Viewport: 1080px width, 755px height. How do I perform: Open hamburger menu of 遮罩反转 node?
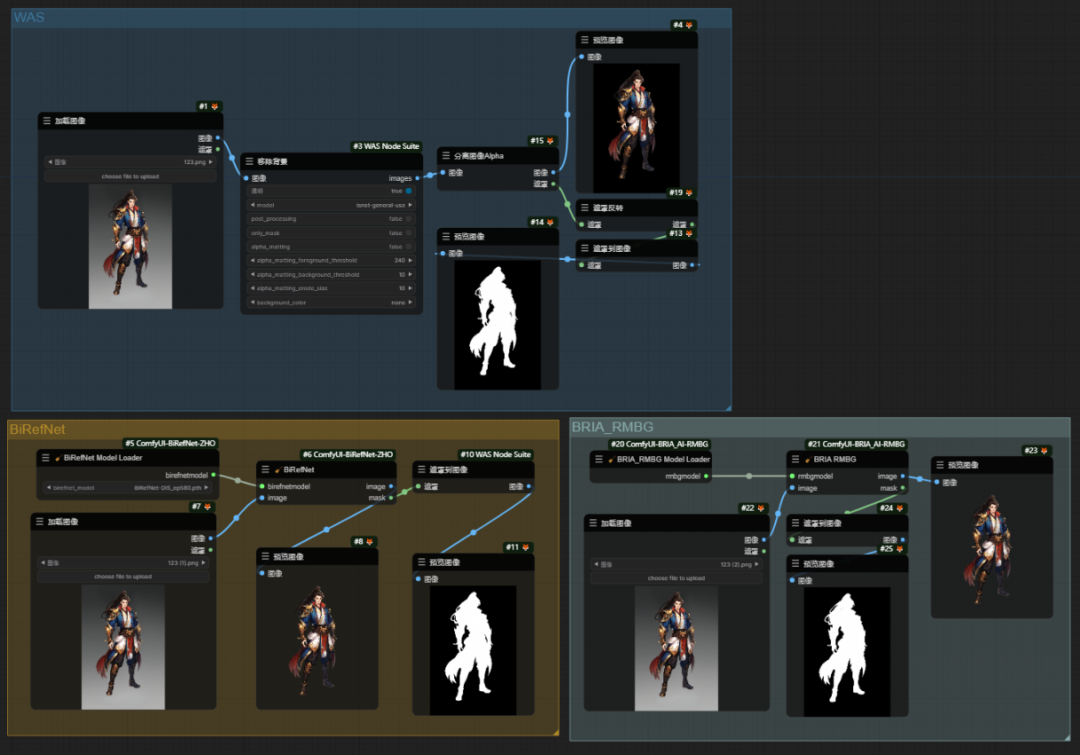[585, 207]
